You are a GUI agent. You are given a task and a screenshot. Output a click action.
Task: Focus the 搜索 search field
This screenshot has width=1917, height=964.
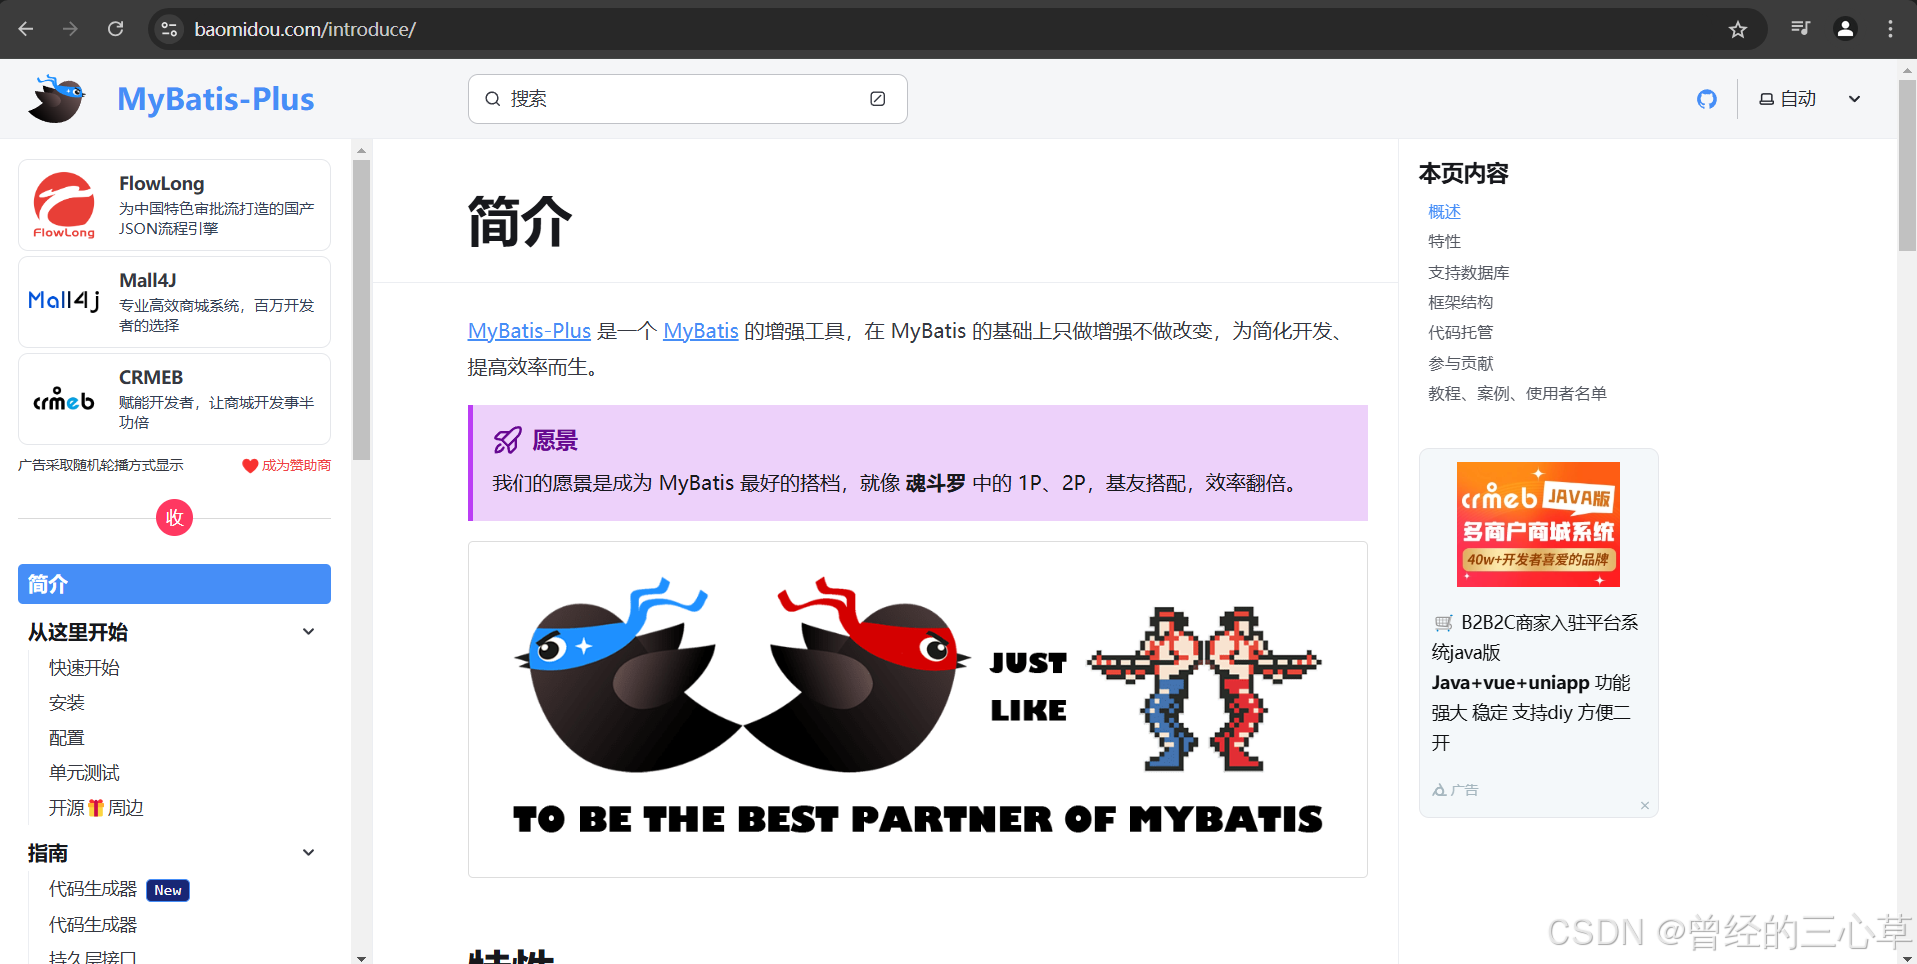[687, 99]
